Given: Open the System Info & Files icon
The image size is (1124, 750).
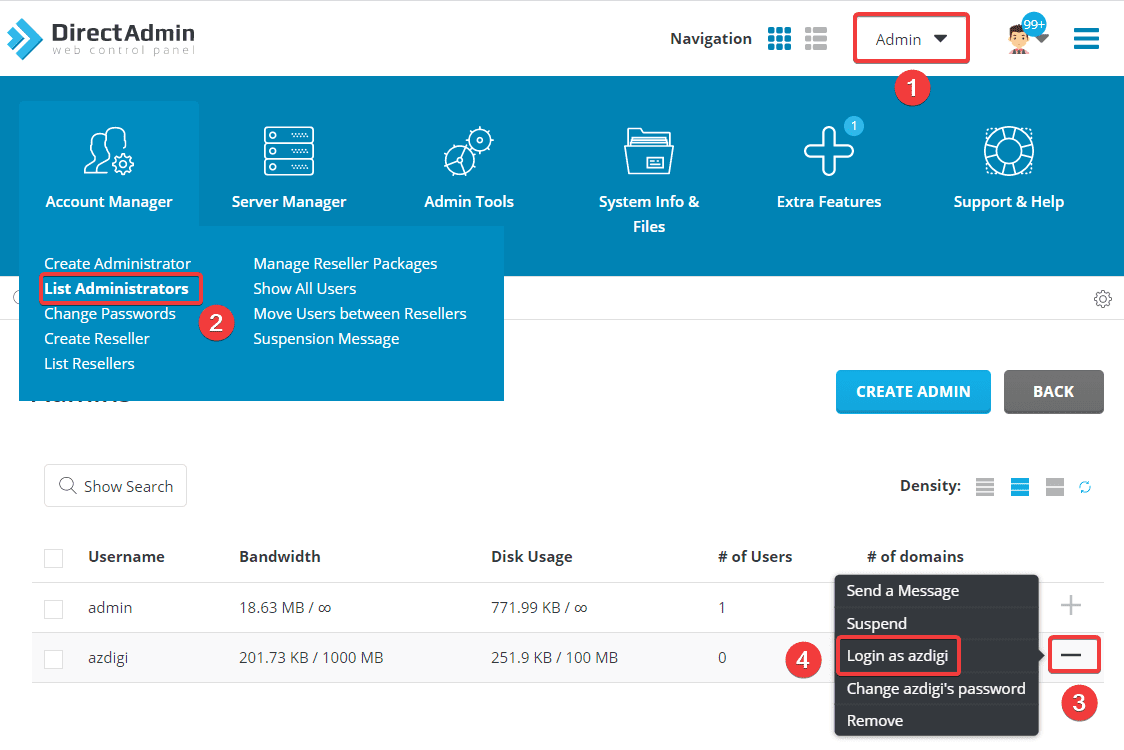Looking at the screenshot, I should [x=648, y=150].
